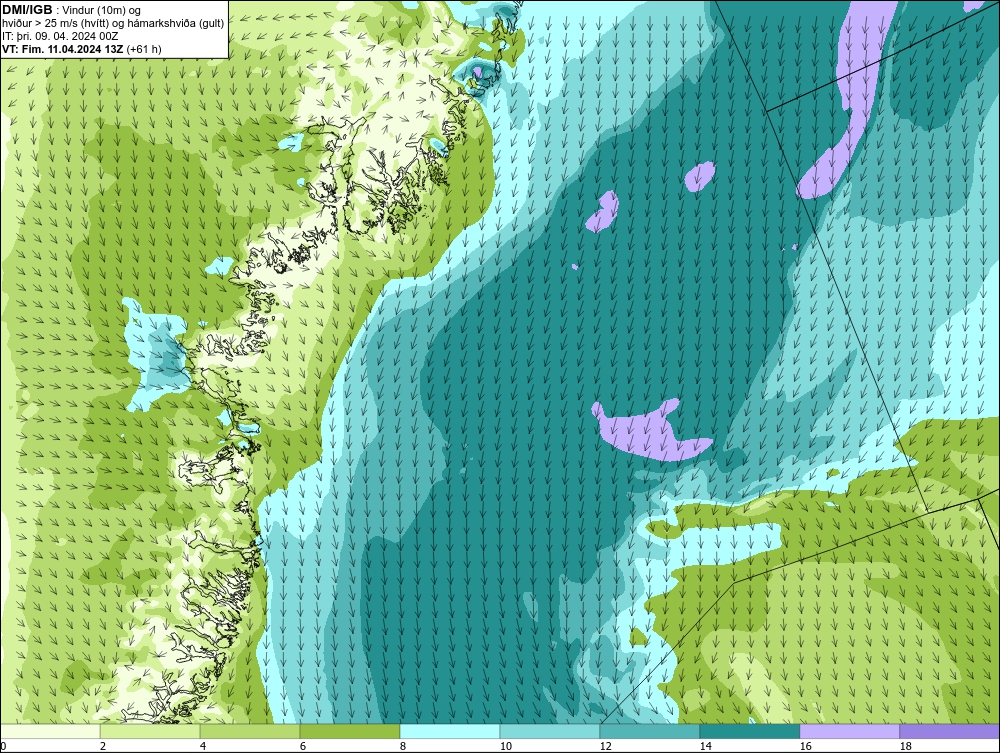
Task: Click the legend label '8'
Action: (402, 746)
